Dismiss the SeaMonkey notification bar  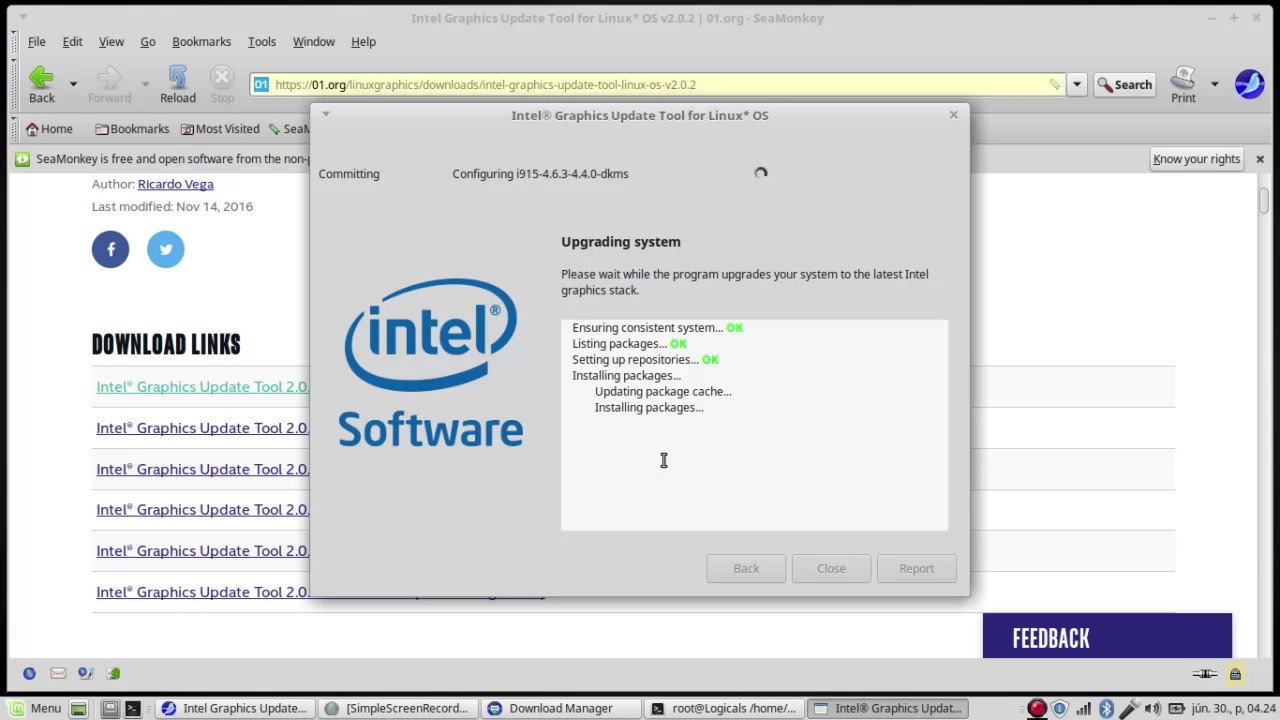1260,159
